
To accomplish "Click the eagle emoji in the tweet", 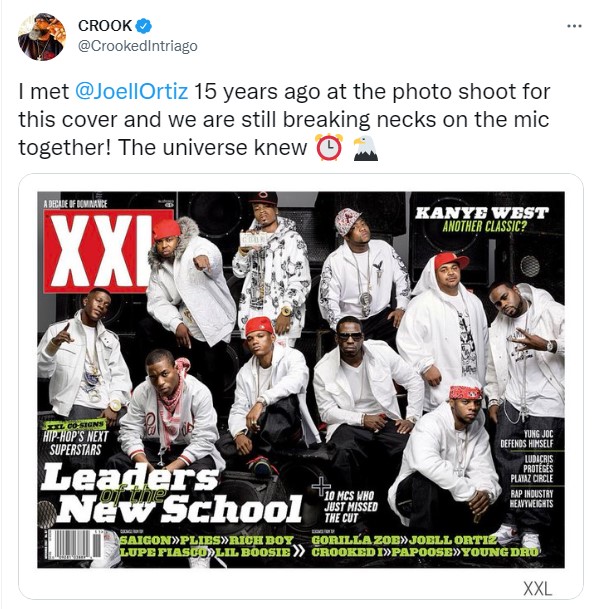I will click(x=365, y=148).
